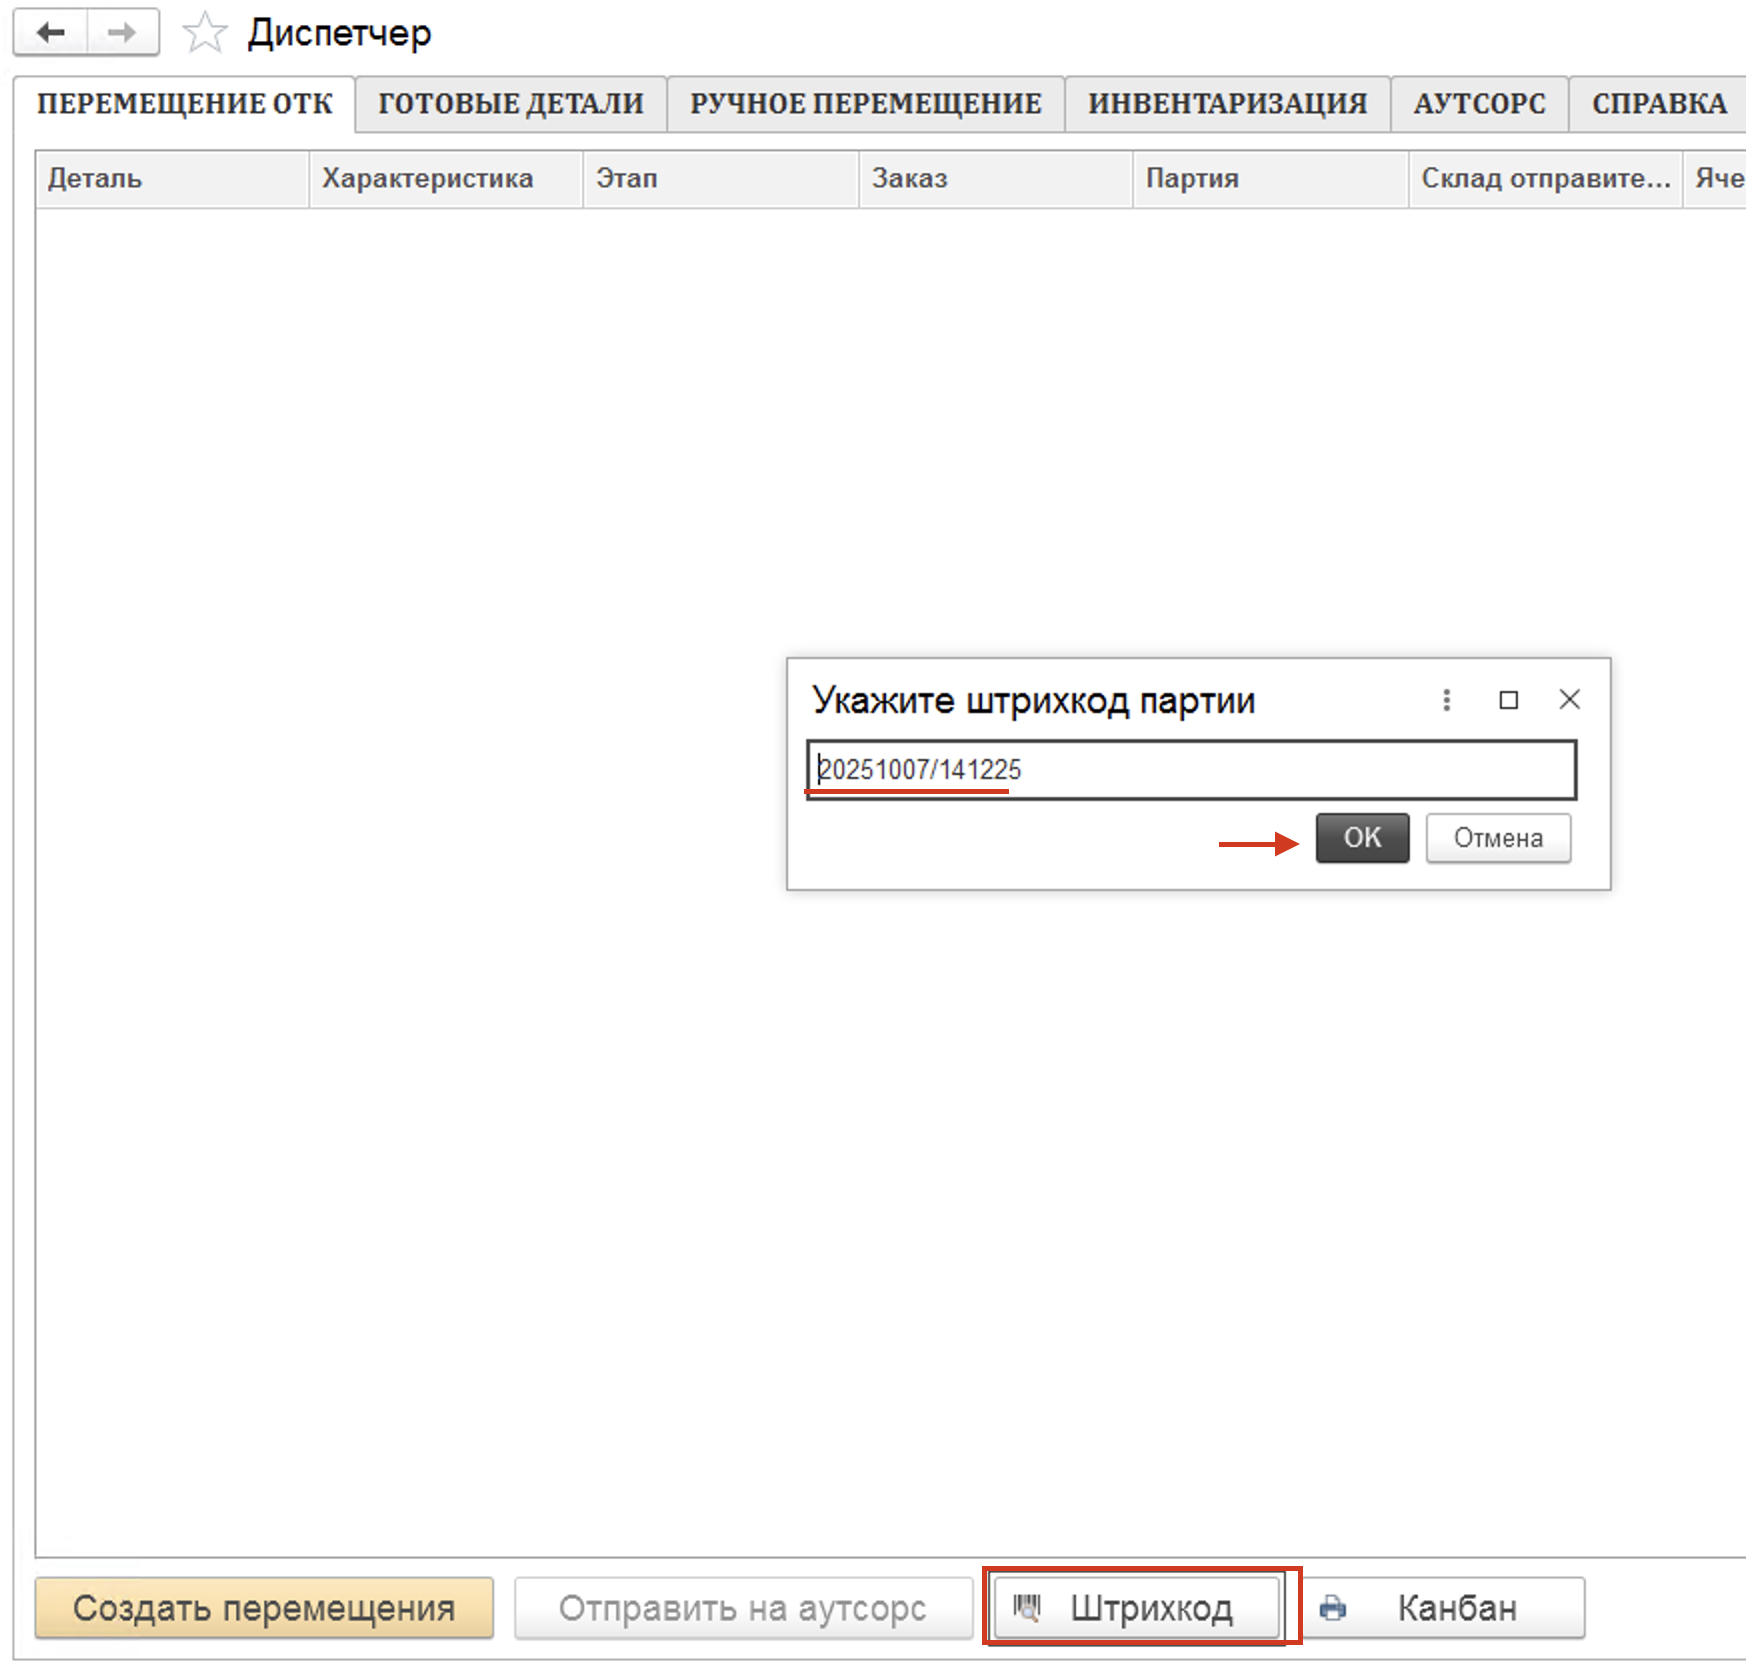The height and width of the screenshot is (1676, 1746).
Task: Select the АУТСОРС tab
Action: coord(1479,104)
